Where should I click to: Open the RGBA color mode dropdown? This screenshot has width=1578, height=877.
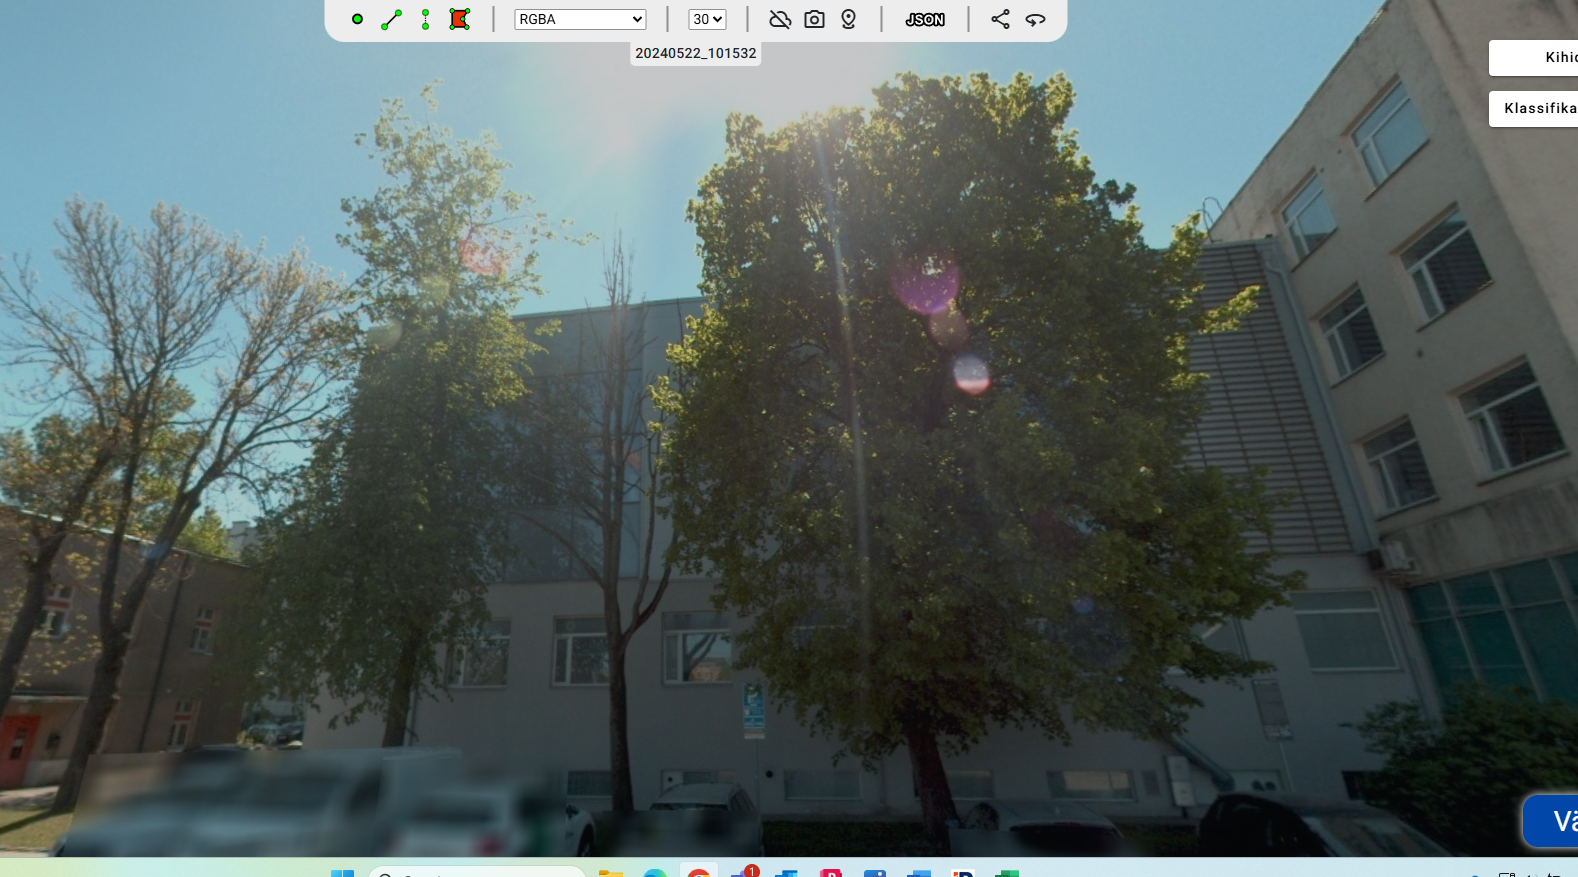click(580, 19)
